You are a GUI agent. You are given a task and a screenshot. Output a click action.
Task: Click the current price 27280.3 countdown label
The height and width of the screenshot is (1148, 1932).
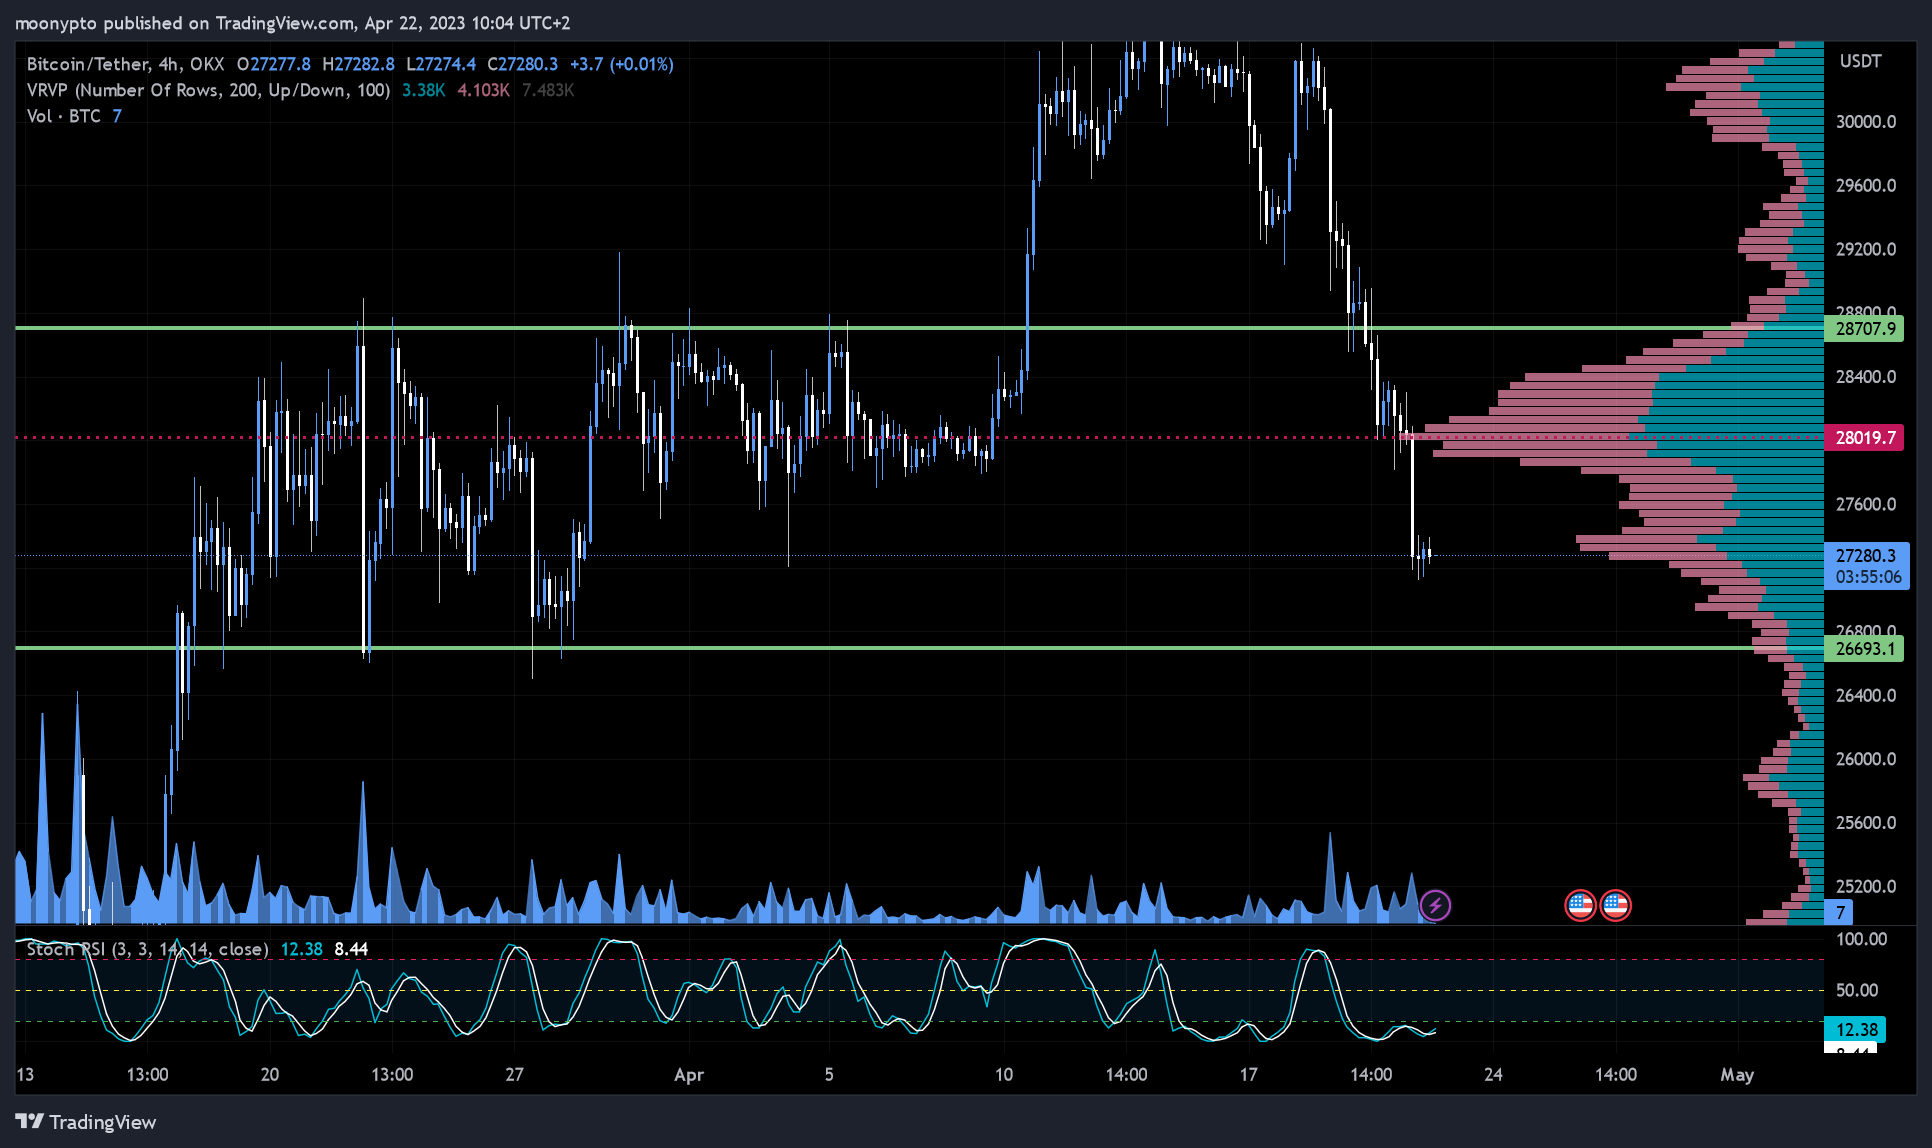pyautogui.click(x=1867, y=566)
